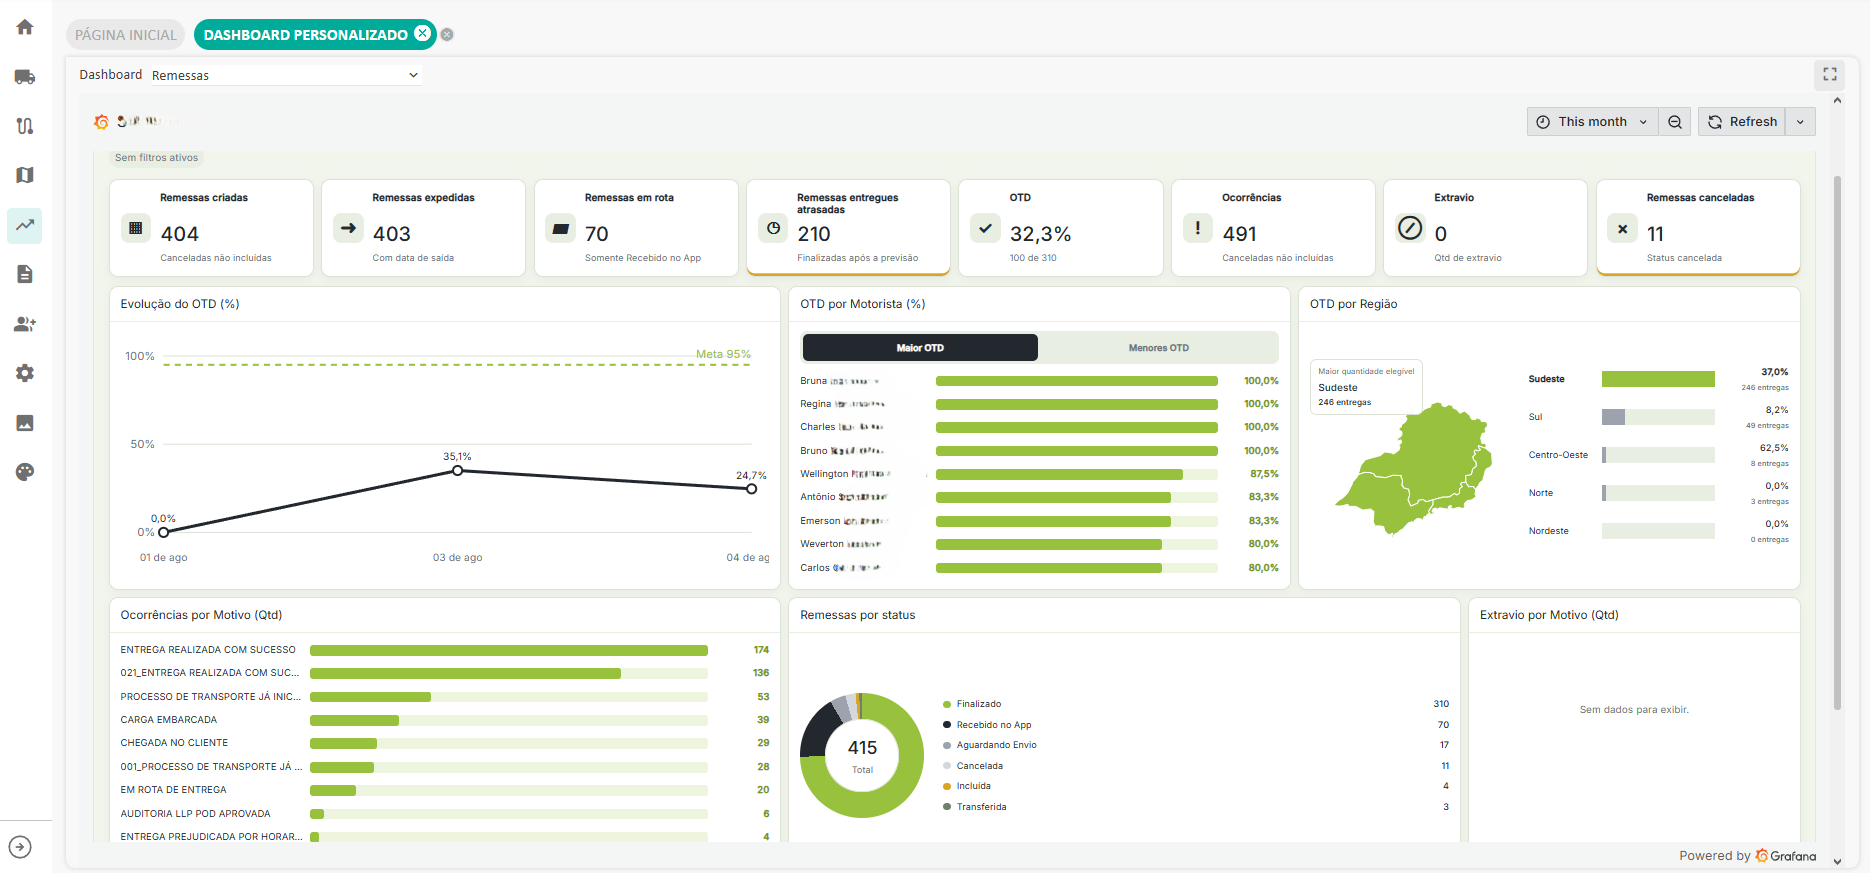Open the routes sidebar icon

pyautogui.click(x=25, y=126)
